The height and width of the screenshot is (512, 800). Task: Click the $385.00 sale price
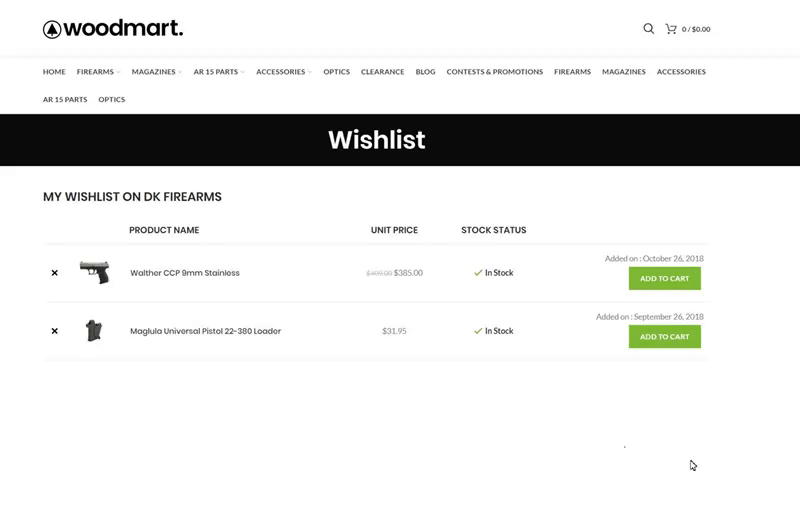click(408, 273)
